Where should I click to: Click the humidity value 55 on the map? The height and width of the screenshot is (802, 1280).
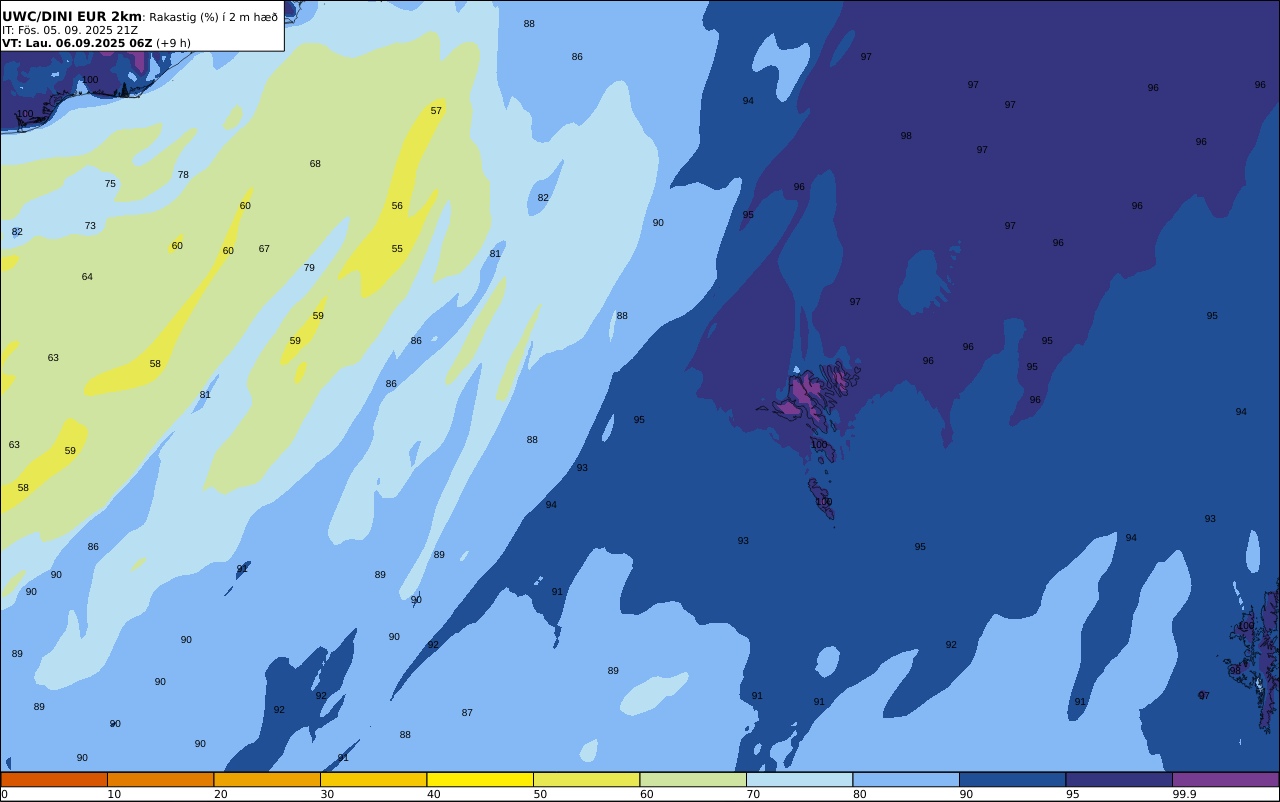tap(397, 249)
